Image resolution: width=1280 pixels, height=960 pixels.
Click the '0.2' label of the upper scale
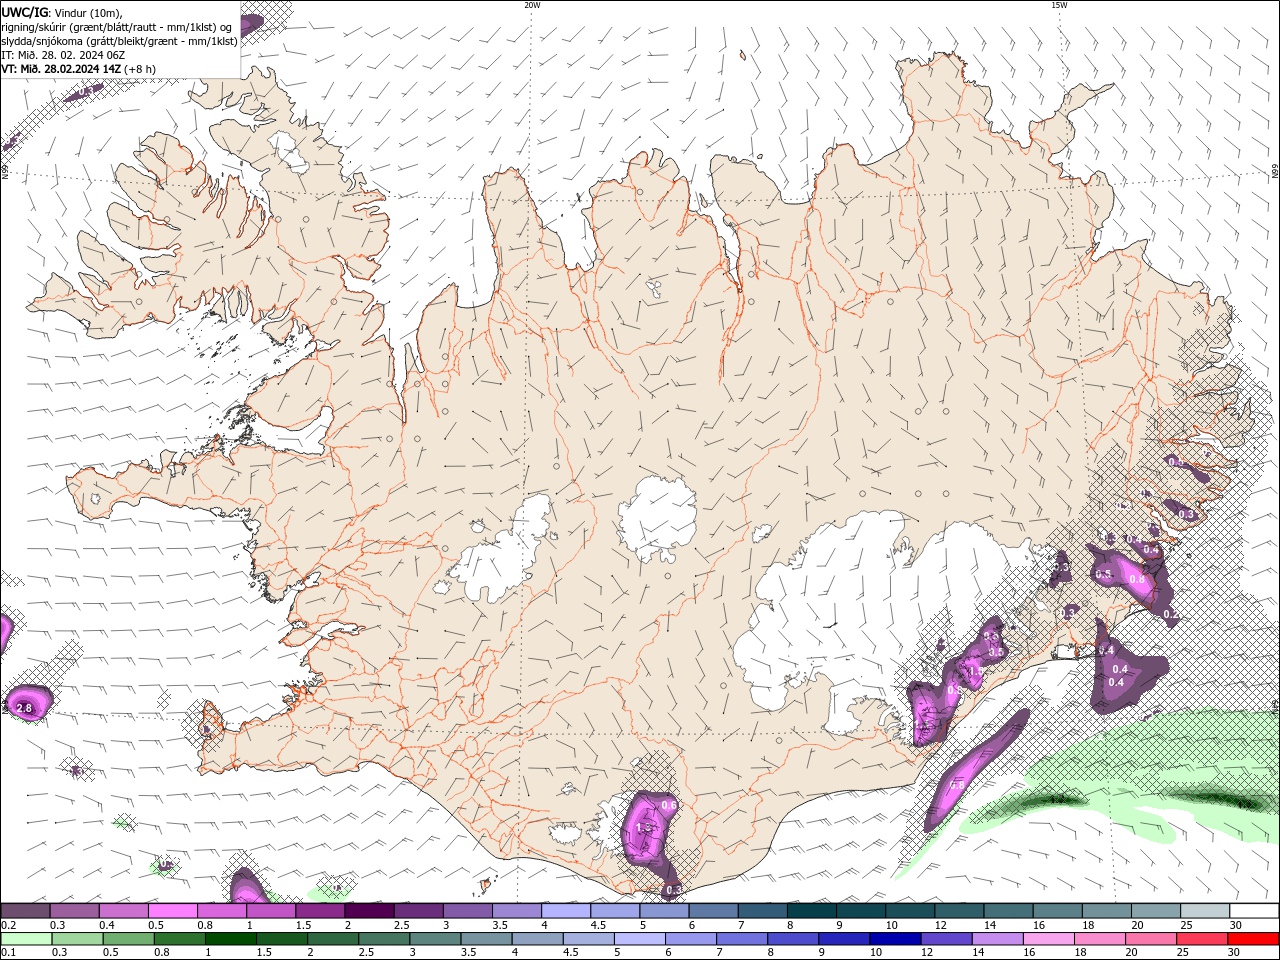(10, 925)
